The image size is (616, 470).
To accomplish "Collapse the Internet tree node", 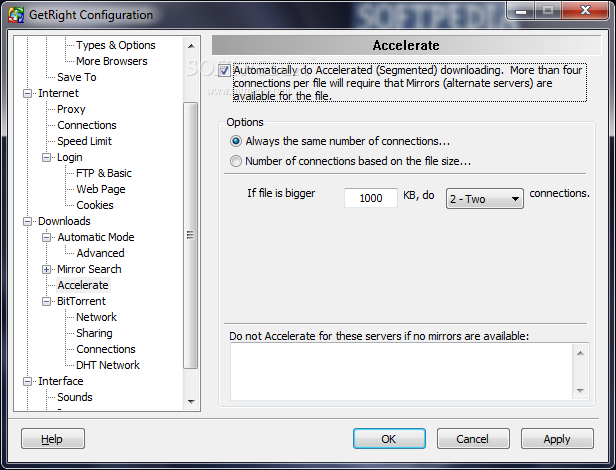I will [x=28, y=94].
